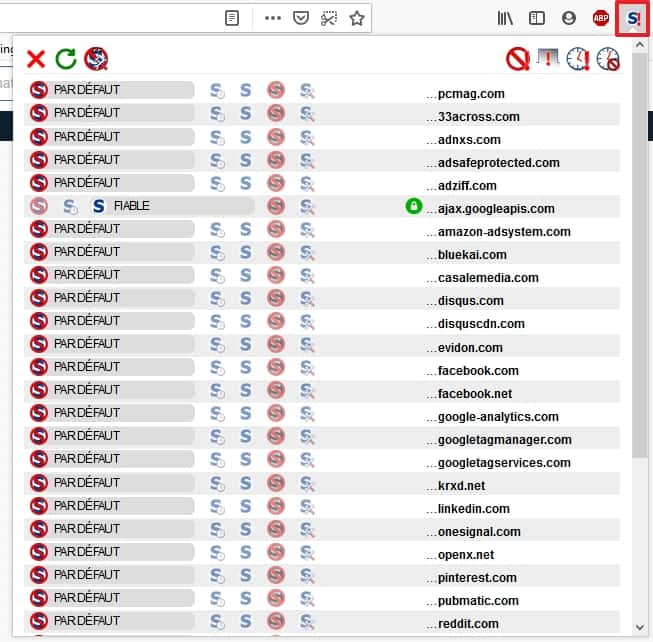The width and height of the screenshot is (653, 642).
Task: Click the Adblock Plus ABP toolbar icon
Action: point(601,18)
